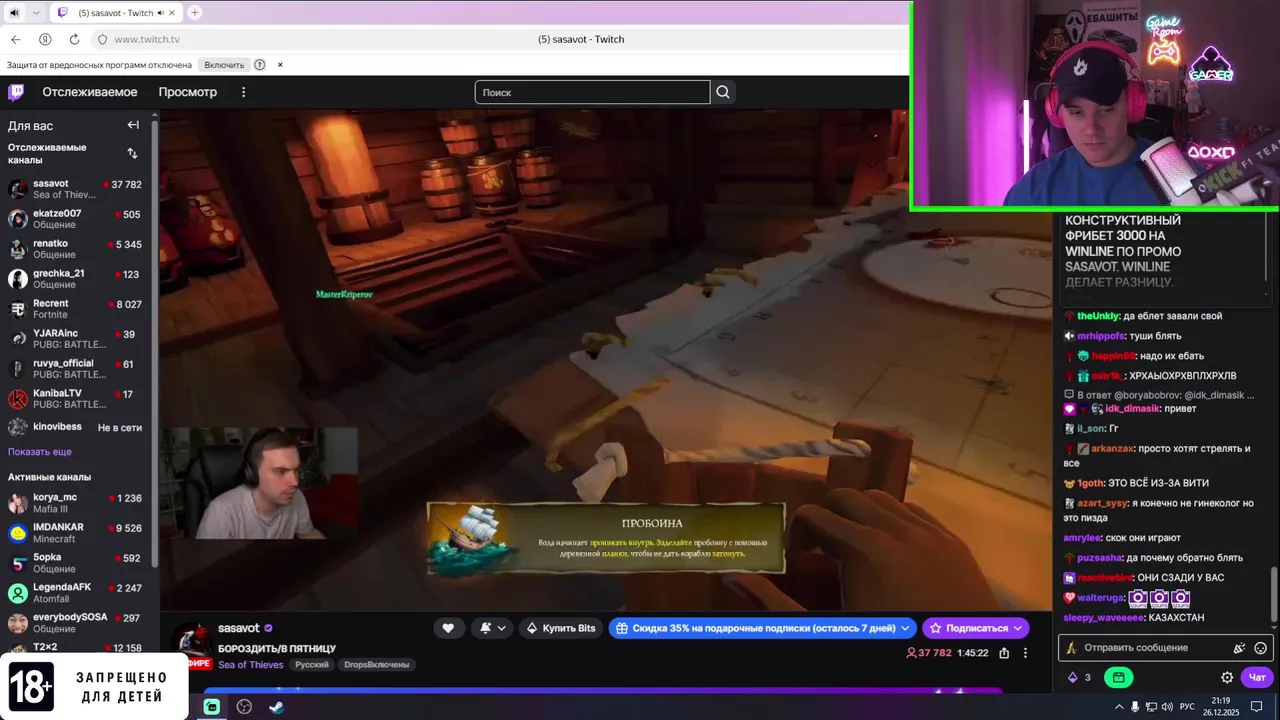This screenshot has height=720, width=1280.
Task: Open sasavot channel in sidebar
Action: tap(76, 189)
